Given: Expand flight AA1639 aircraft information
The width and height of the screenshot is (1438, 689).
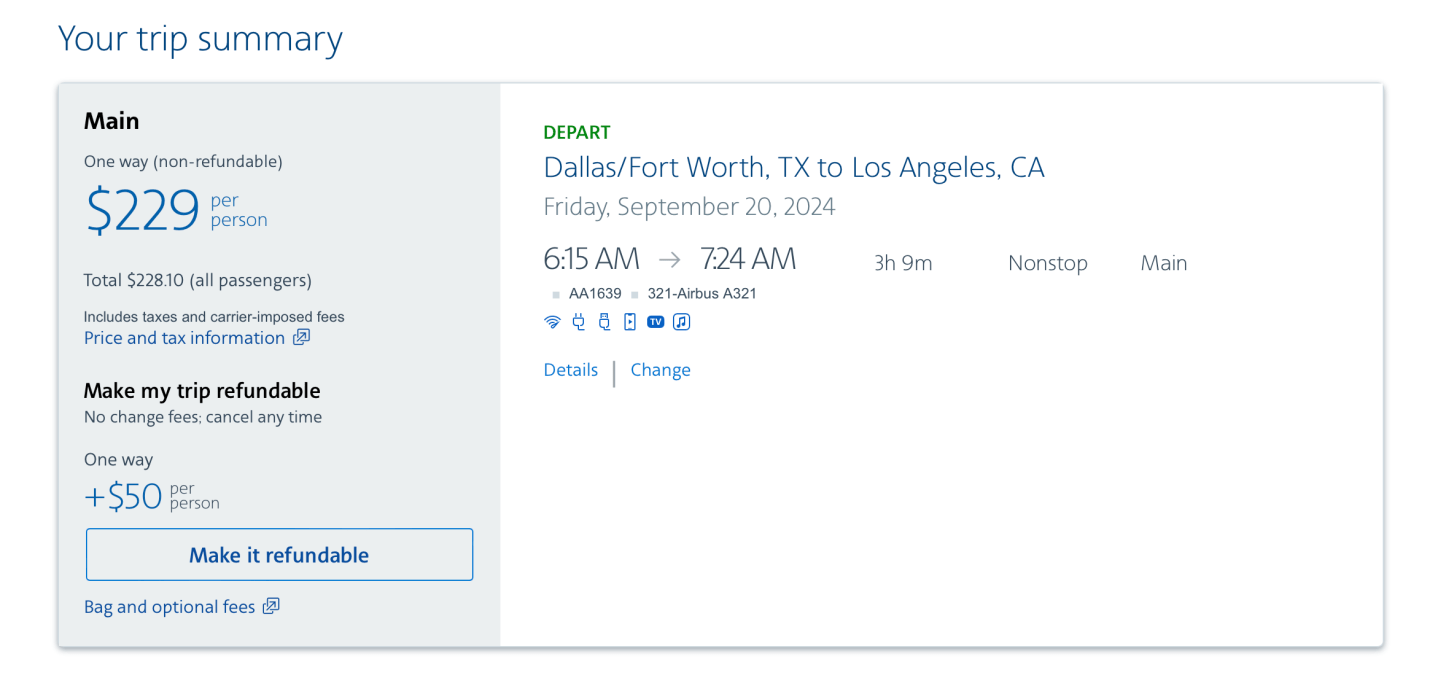Looking at the screenshot, I should point(595,293).
